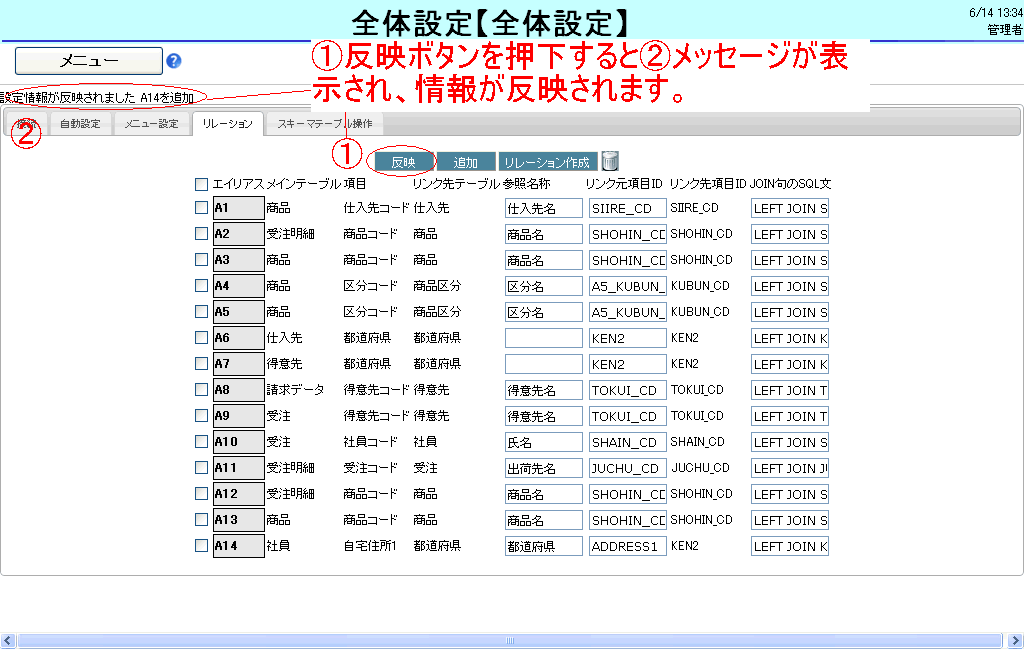Check the box beside alias A14
This screenshot has height=649, width=1024.
tap(202, 545)
